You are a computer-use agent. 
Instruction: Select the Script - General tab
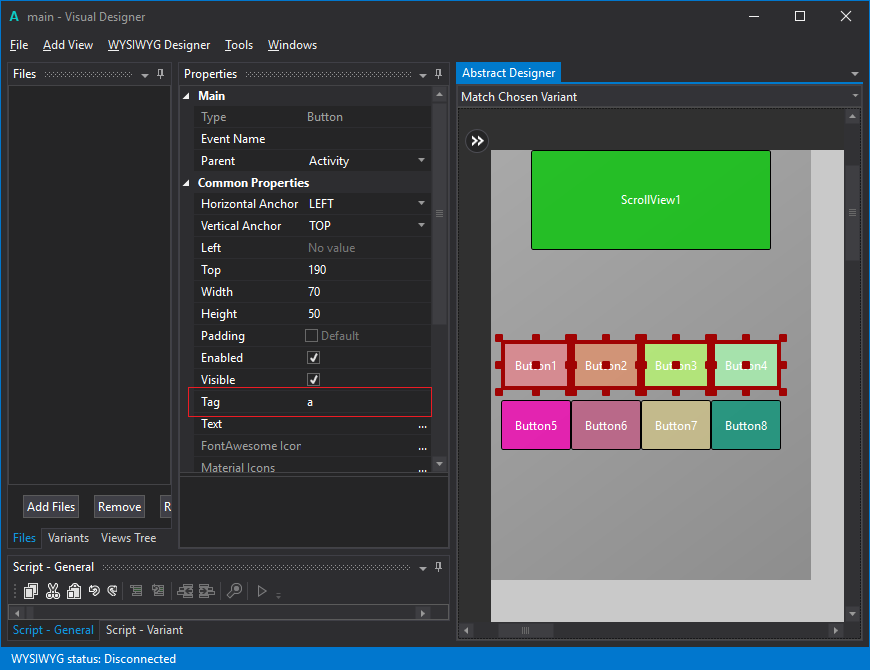(53, 630)
